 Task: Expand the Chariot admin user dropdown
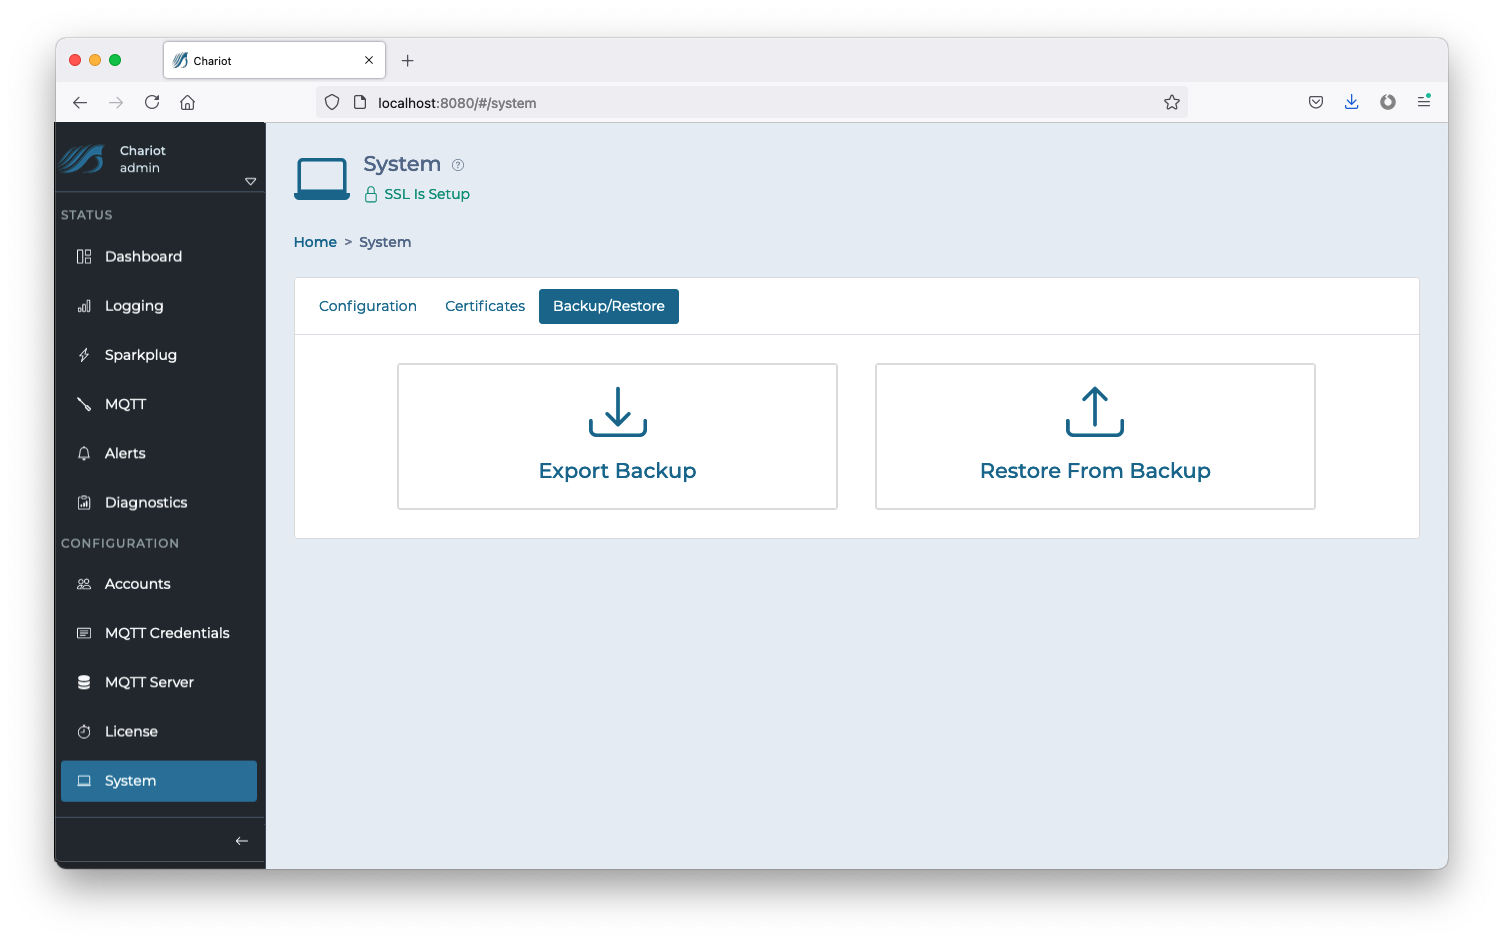251,181
